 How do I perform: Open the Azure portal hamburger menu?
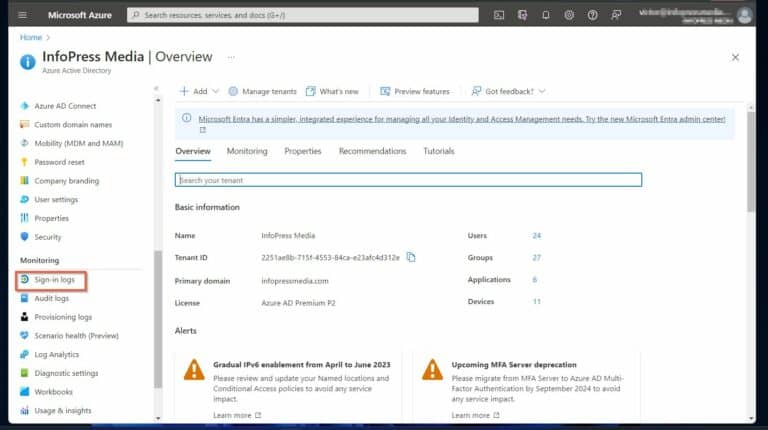[x=22, y=15]
